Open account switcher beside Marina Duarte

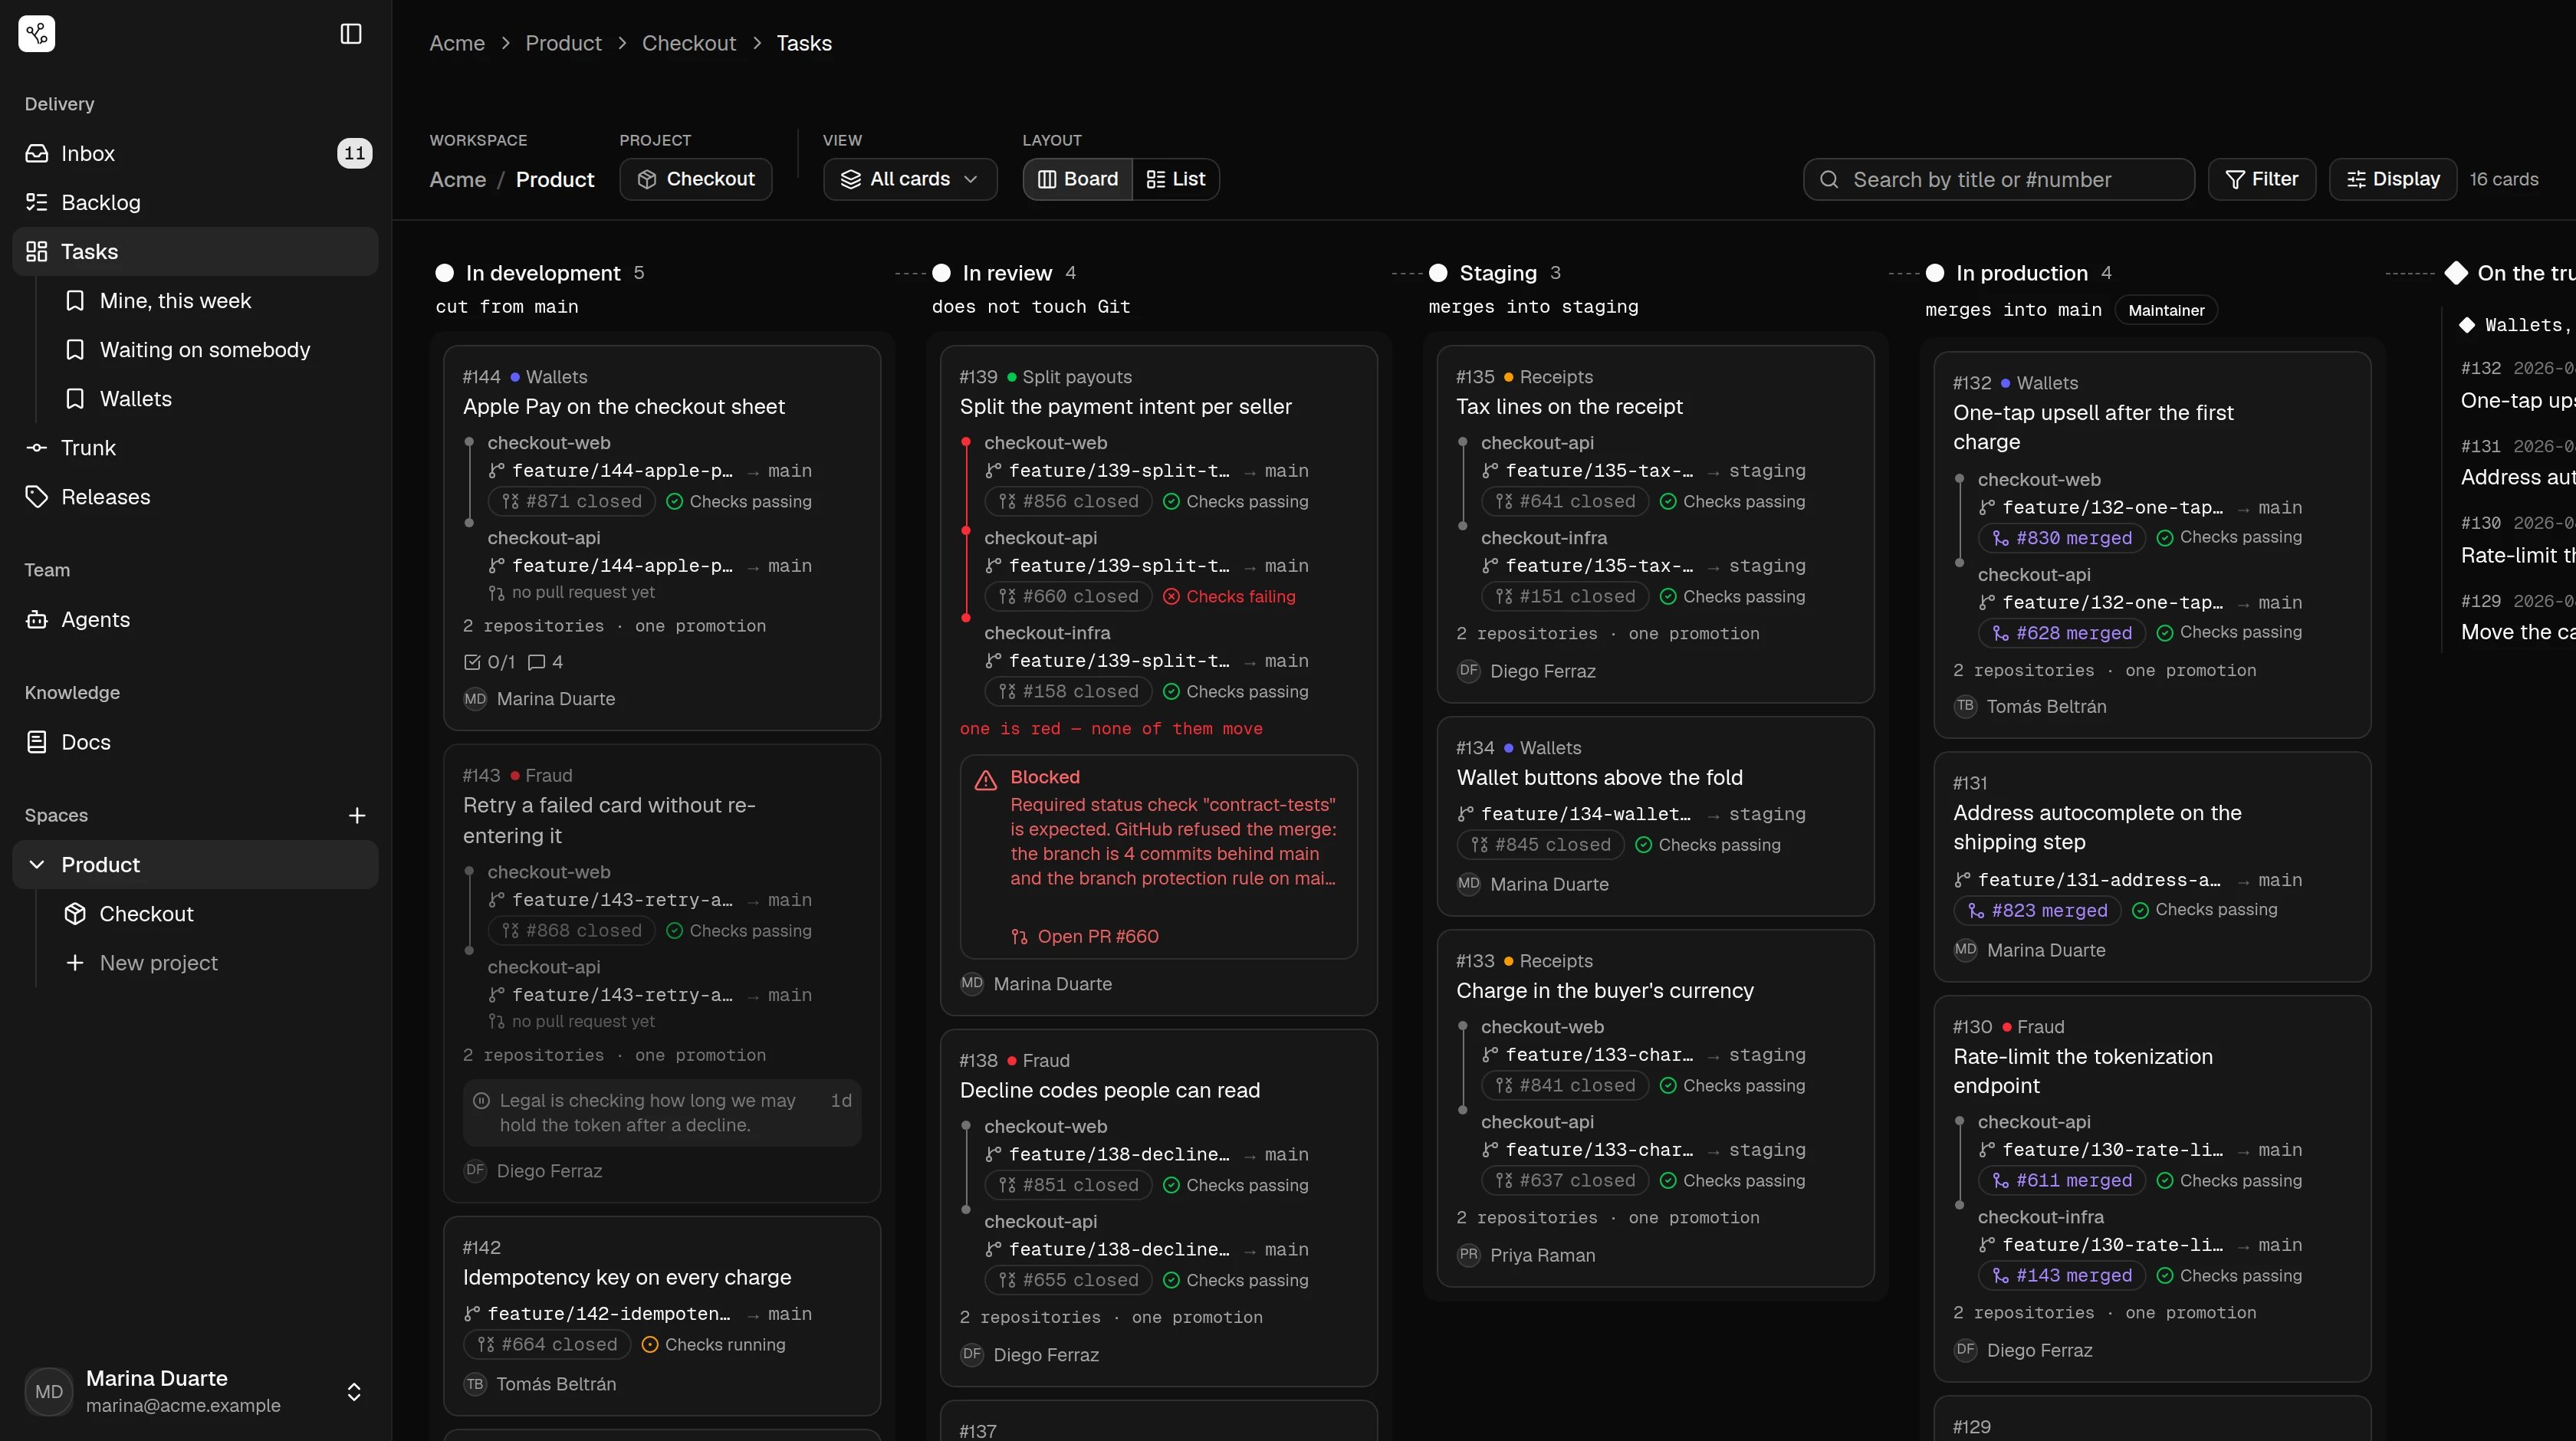354,1392
